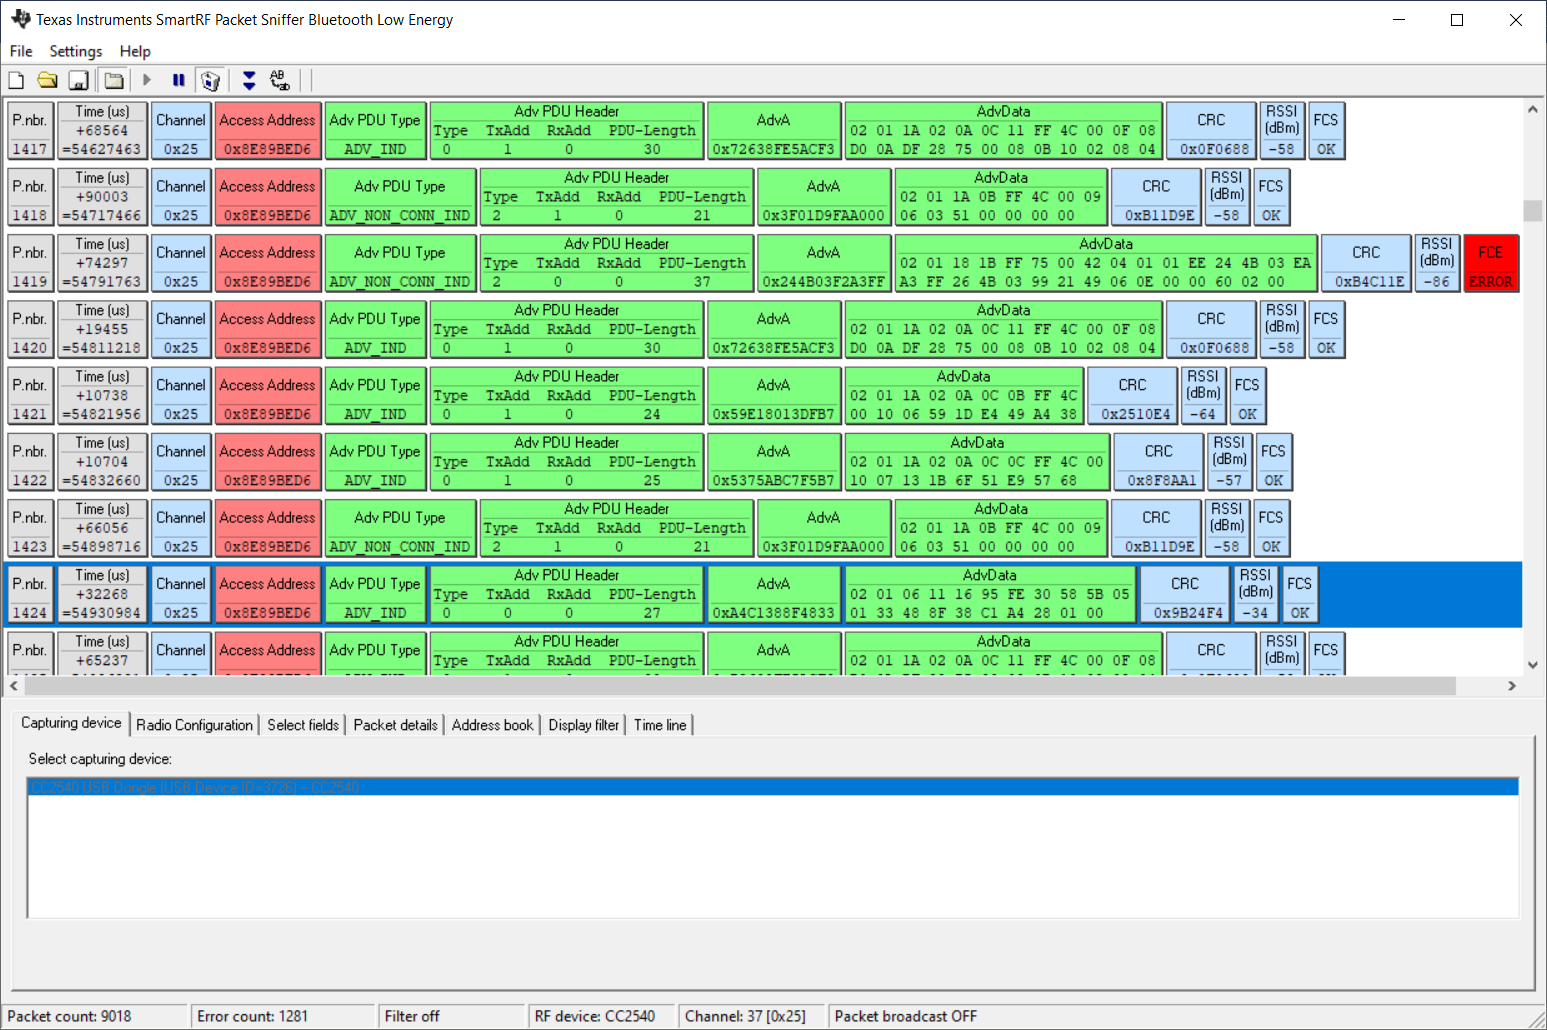
Task: Click CRC 0x9B24F4 cell in packet 1424
Action: tap(1185, 594)
